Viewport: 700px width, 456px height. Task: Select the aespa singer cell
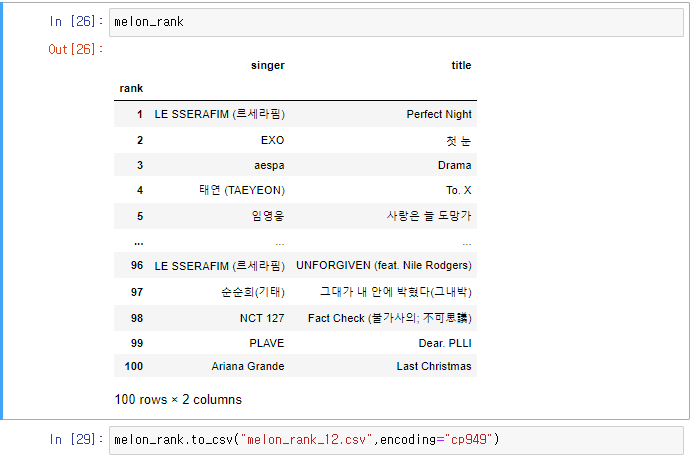tap(269, 165)
